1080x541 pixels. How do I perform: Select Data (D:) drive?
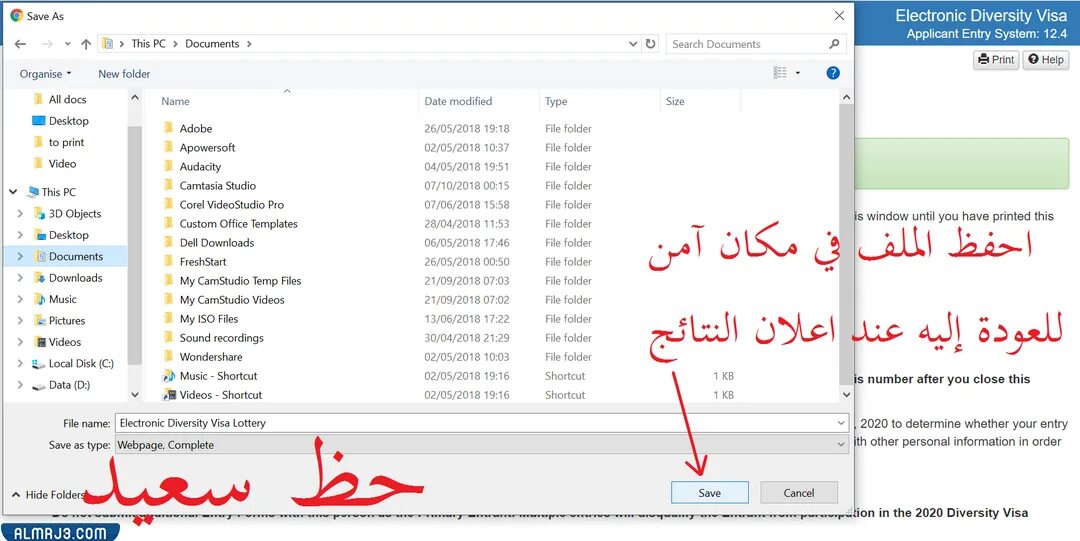pos(70,385)
